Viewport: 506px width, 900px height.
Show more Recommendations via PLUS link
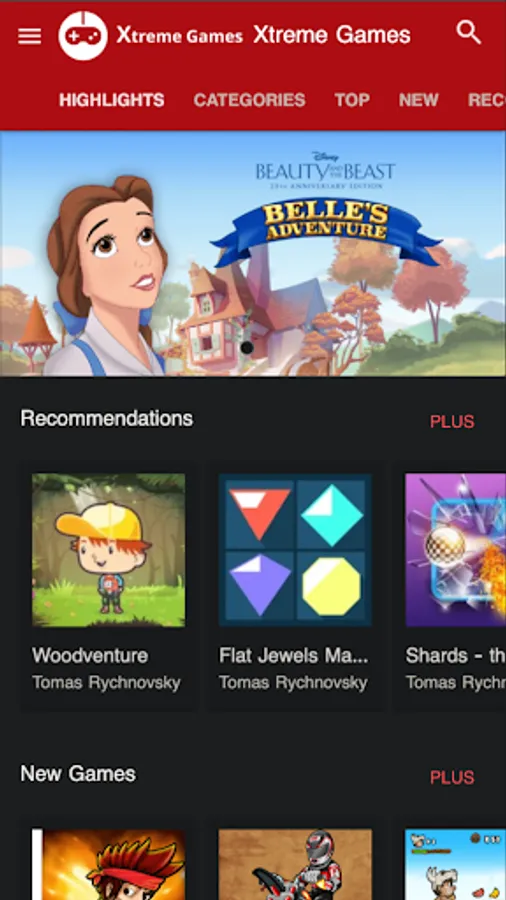click(452, 422)
